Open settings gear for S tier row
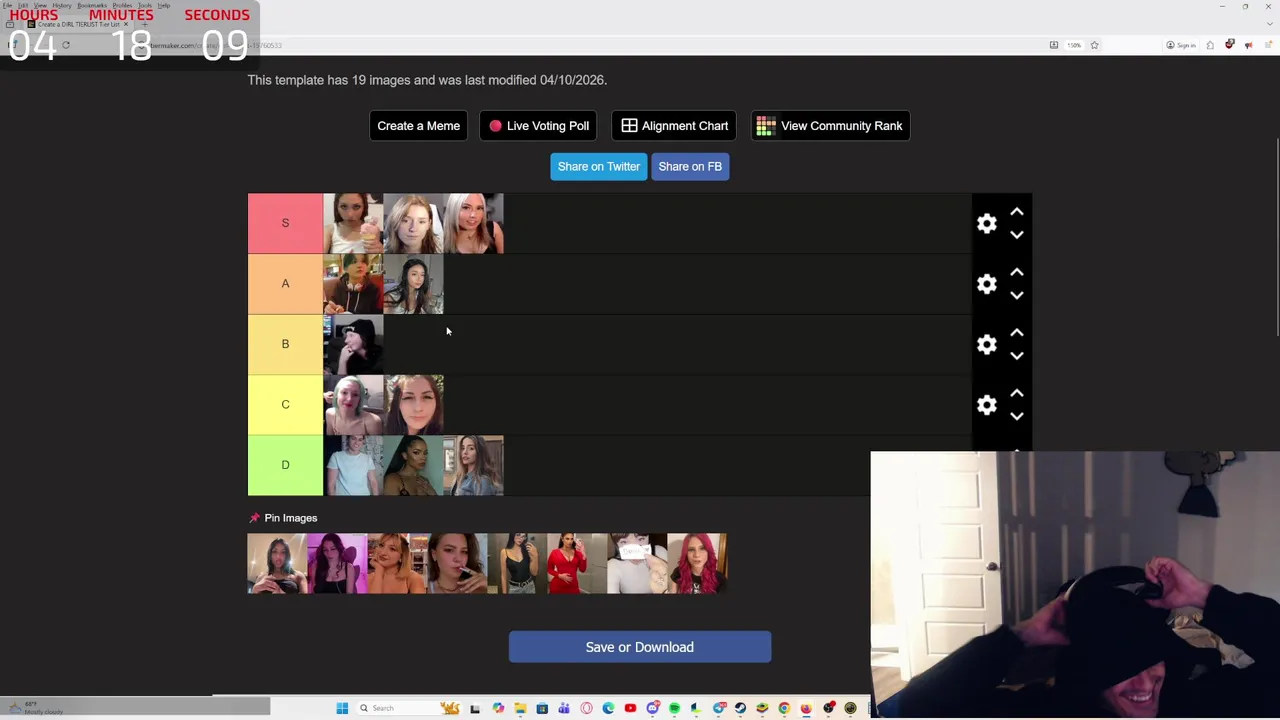 coord(987,223)
